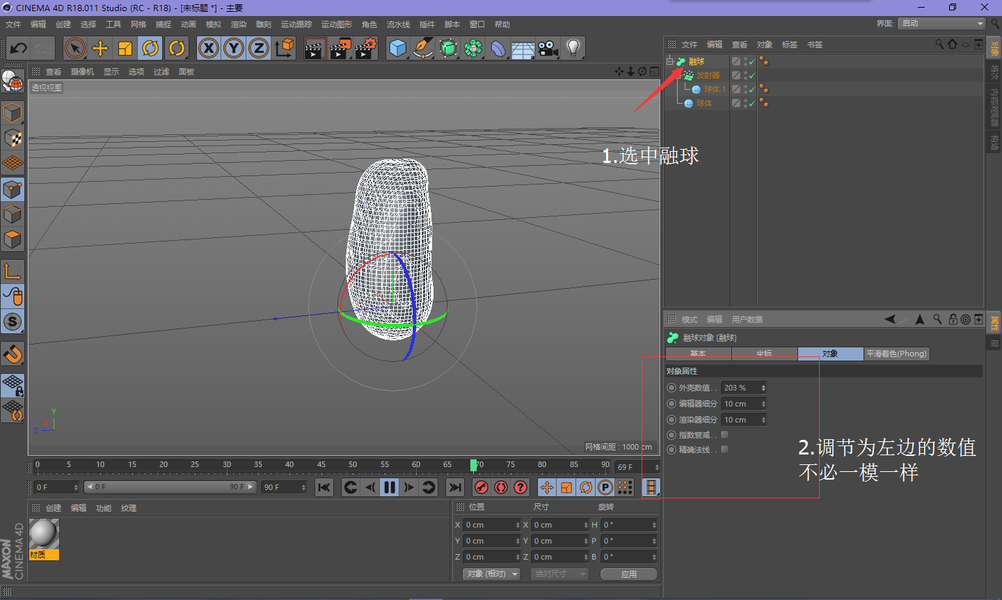Click the enable axis L icon
Screen dimensions: 1002x600
[x=13, y=272]
